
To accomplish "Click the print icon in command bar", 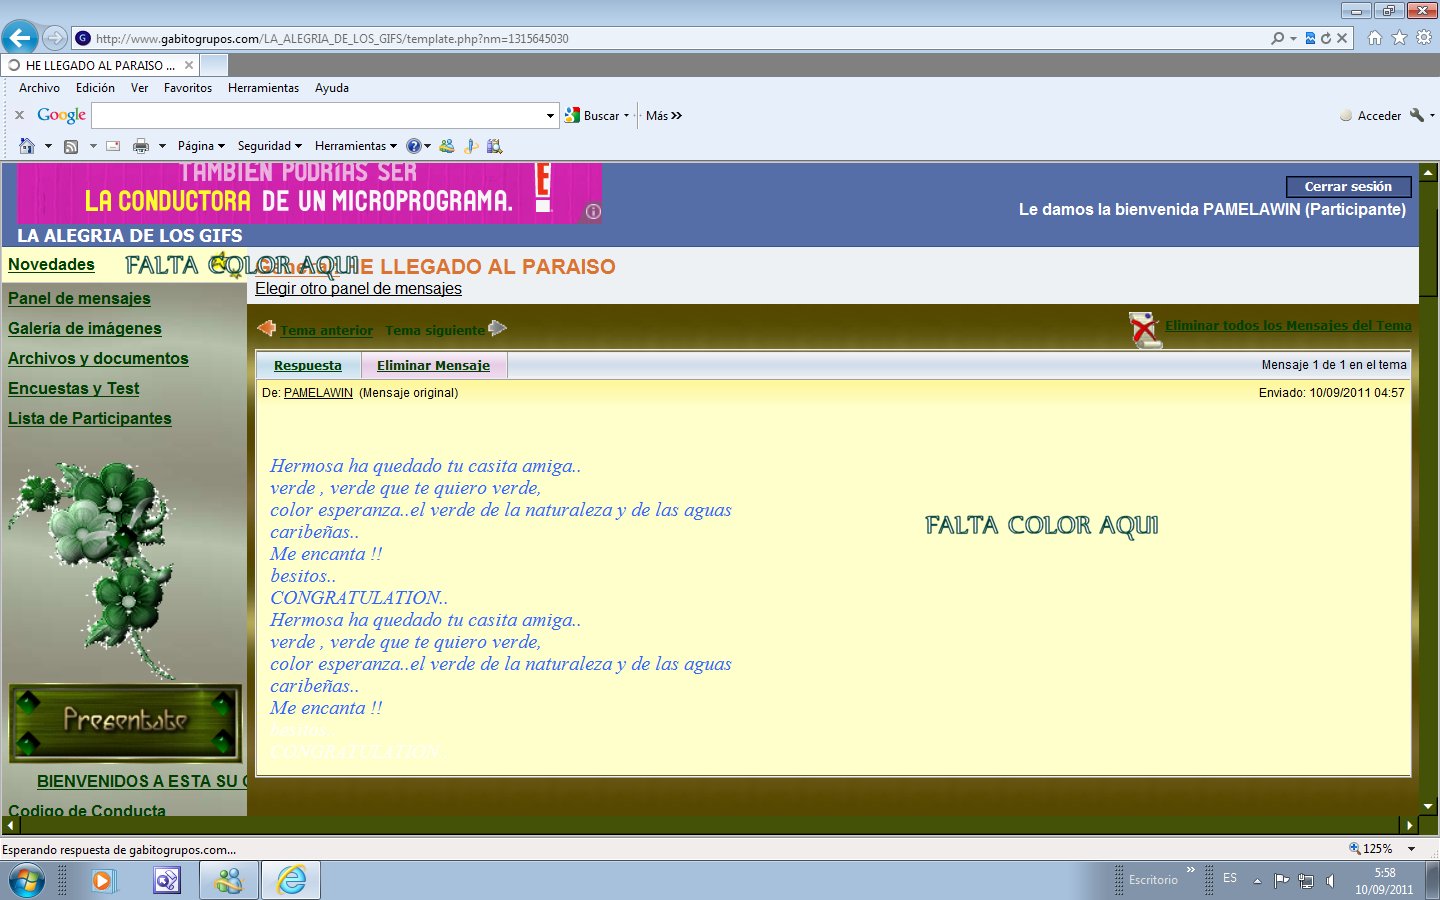I will coord(141,146).
